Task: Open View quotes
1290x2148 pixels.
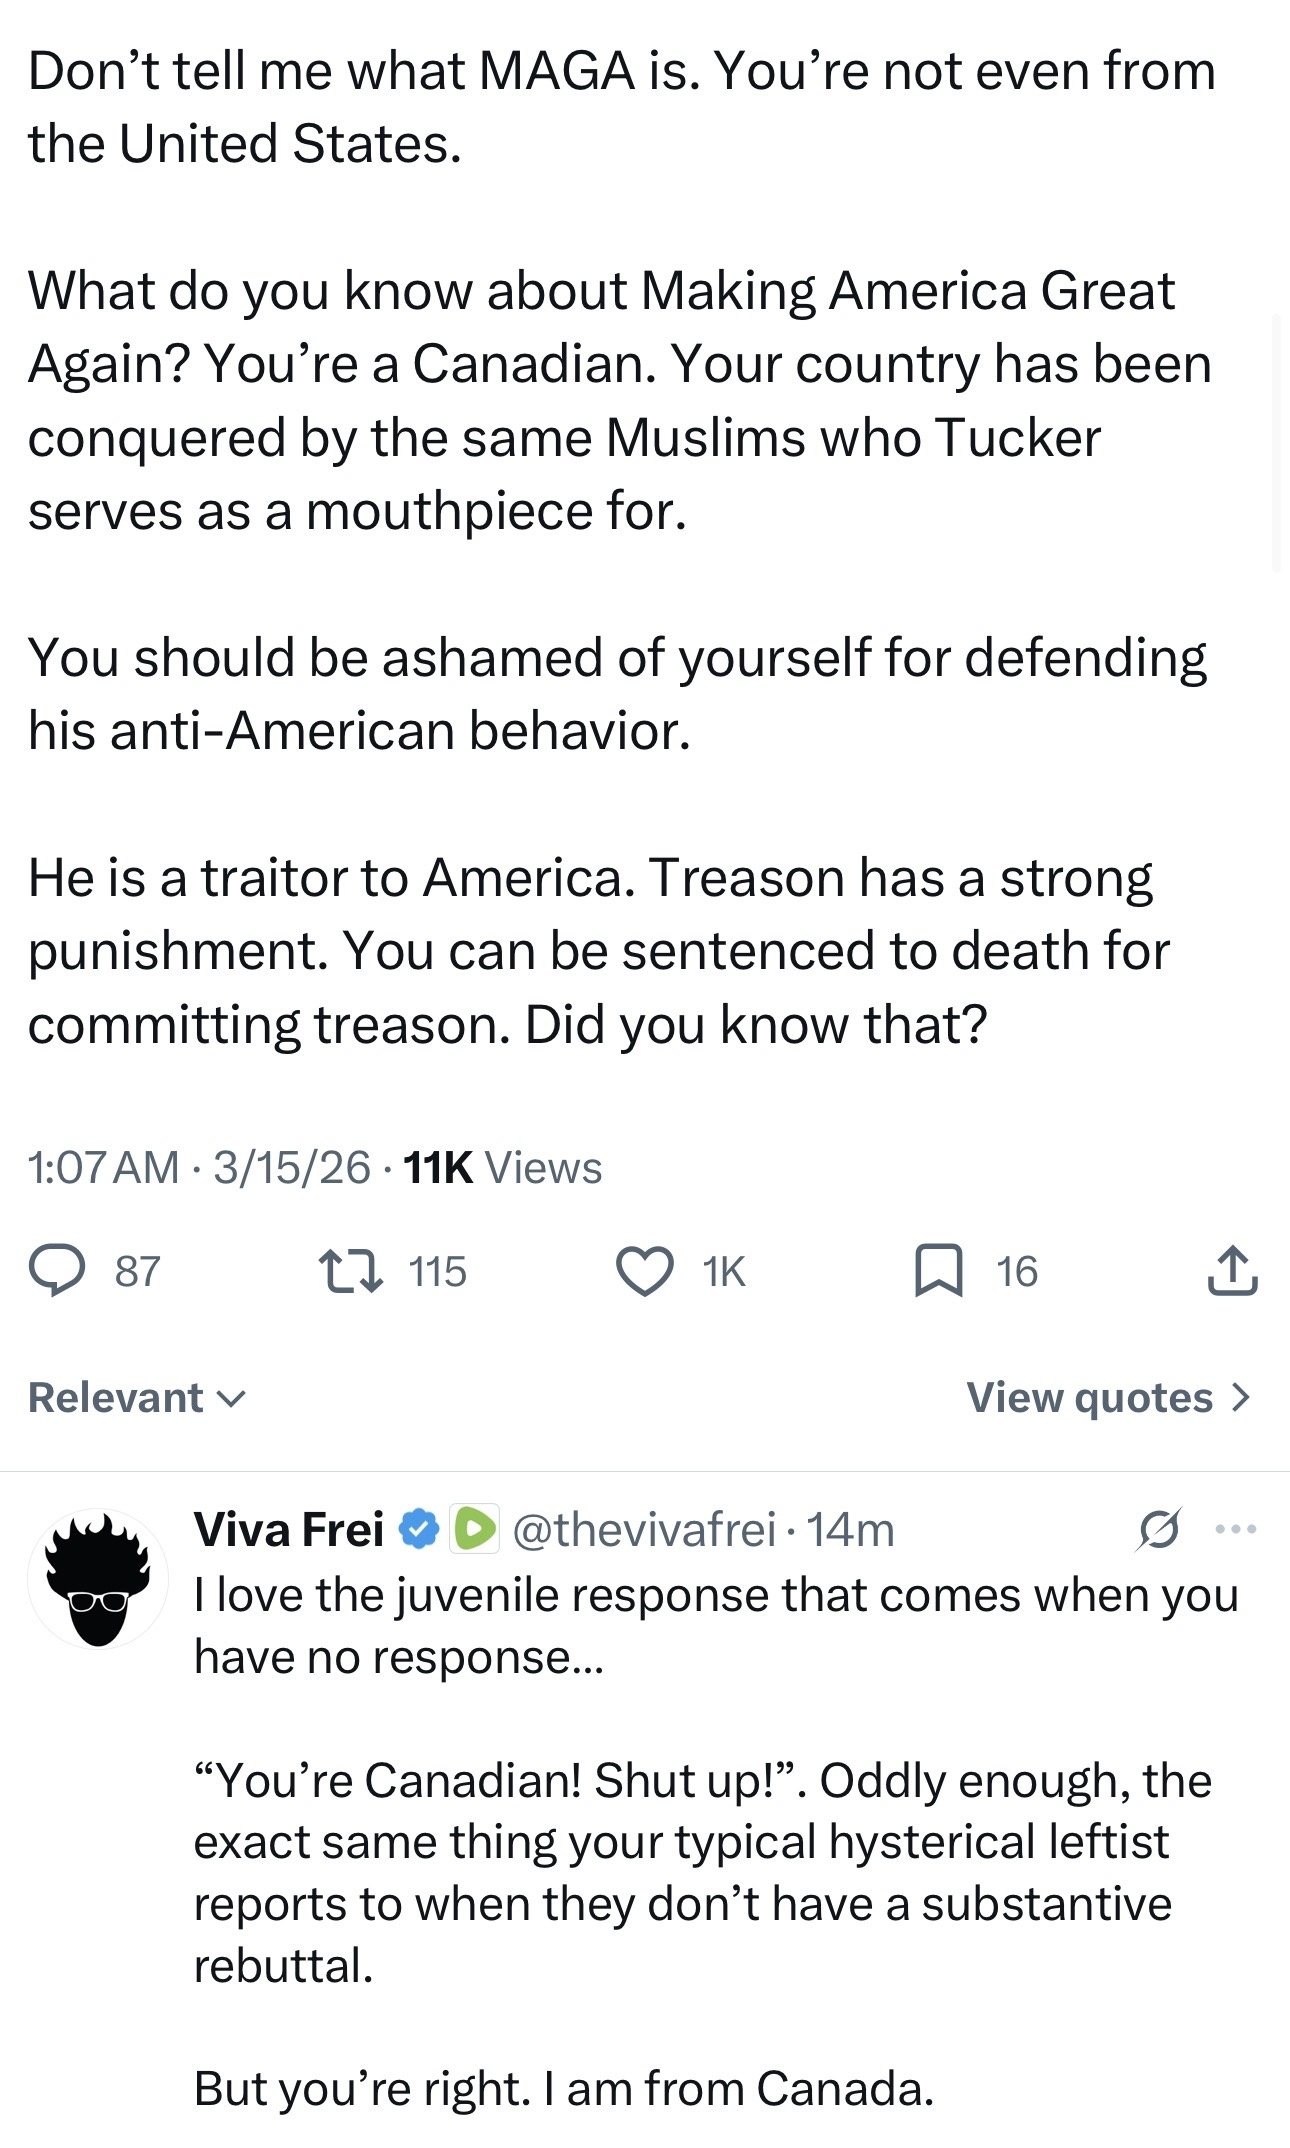Action: pos(1108,1397)
